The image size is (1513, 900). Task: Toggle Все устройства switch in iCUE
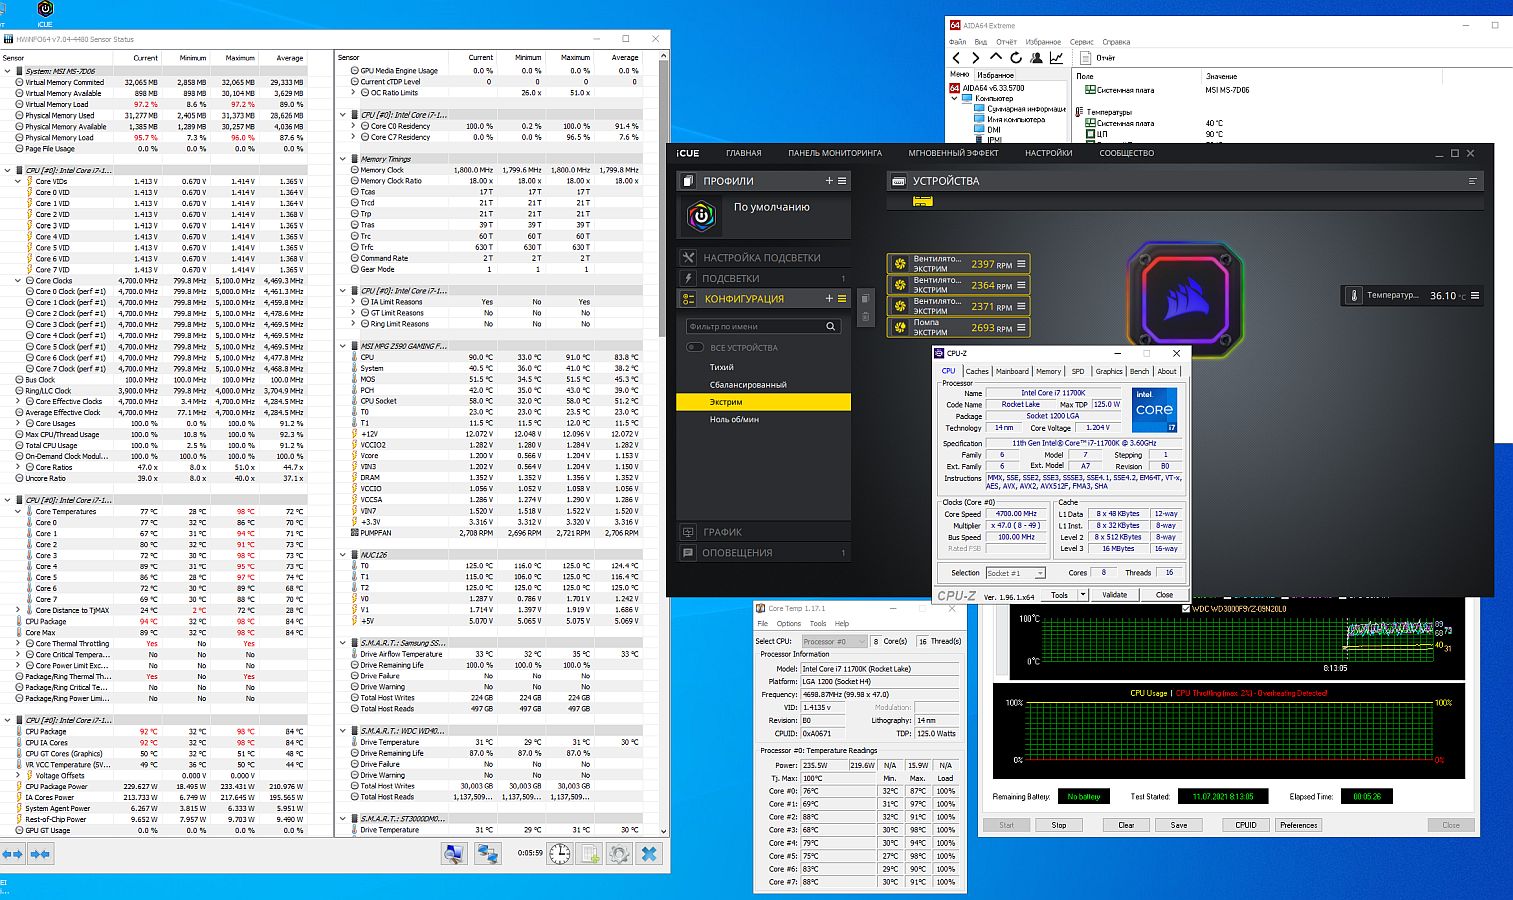(x=694, y=347)
